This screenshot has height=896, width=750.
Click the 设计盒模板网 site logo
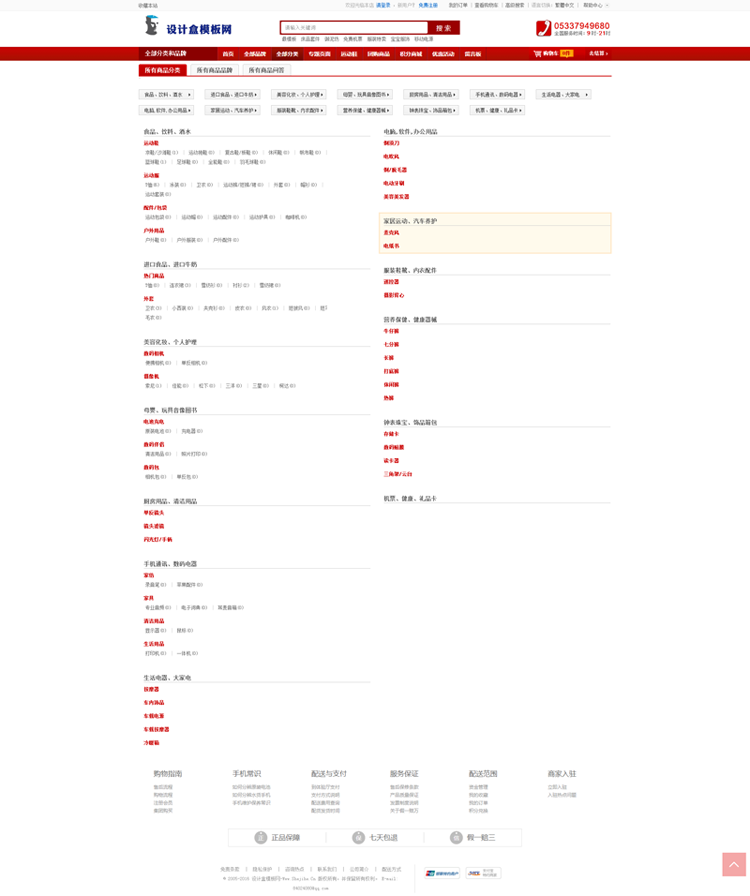coord(188,27)
